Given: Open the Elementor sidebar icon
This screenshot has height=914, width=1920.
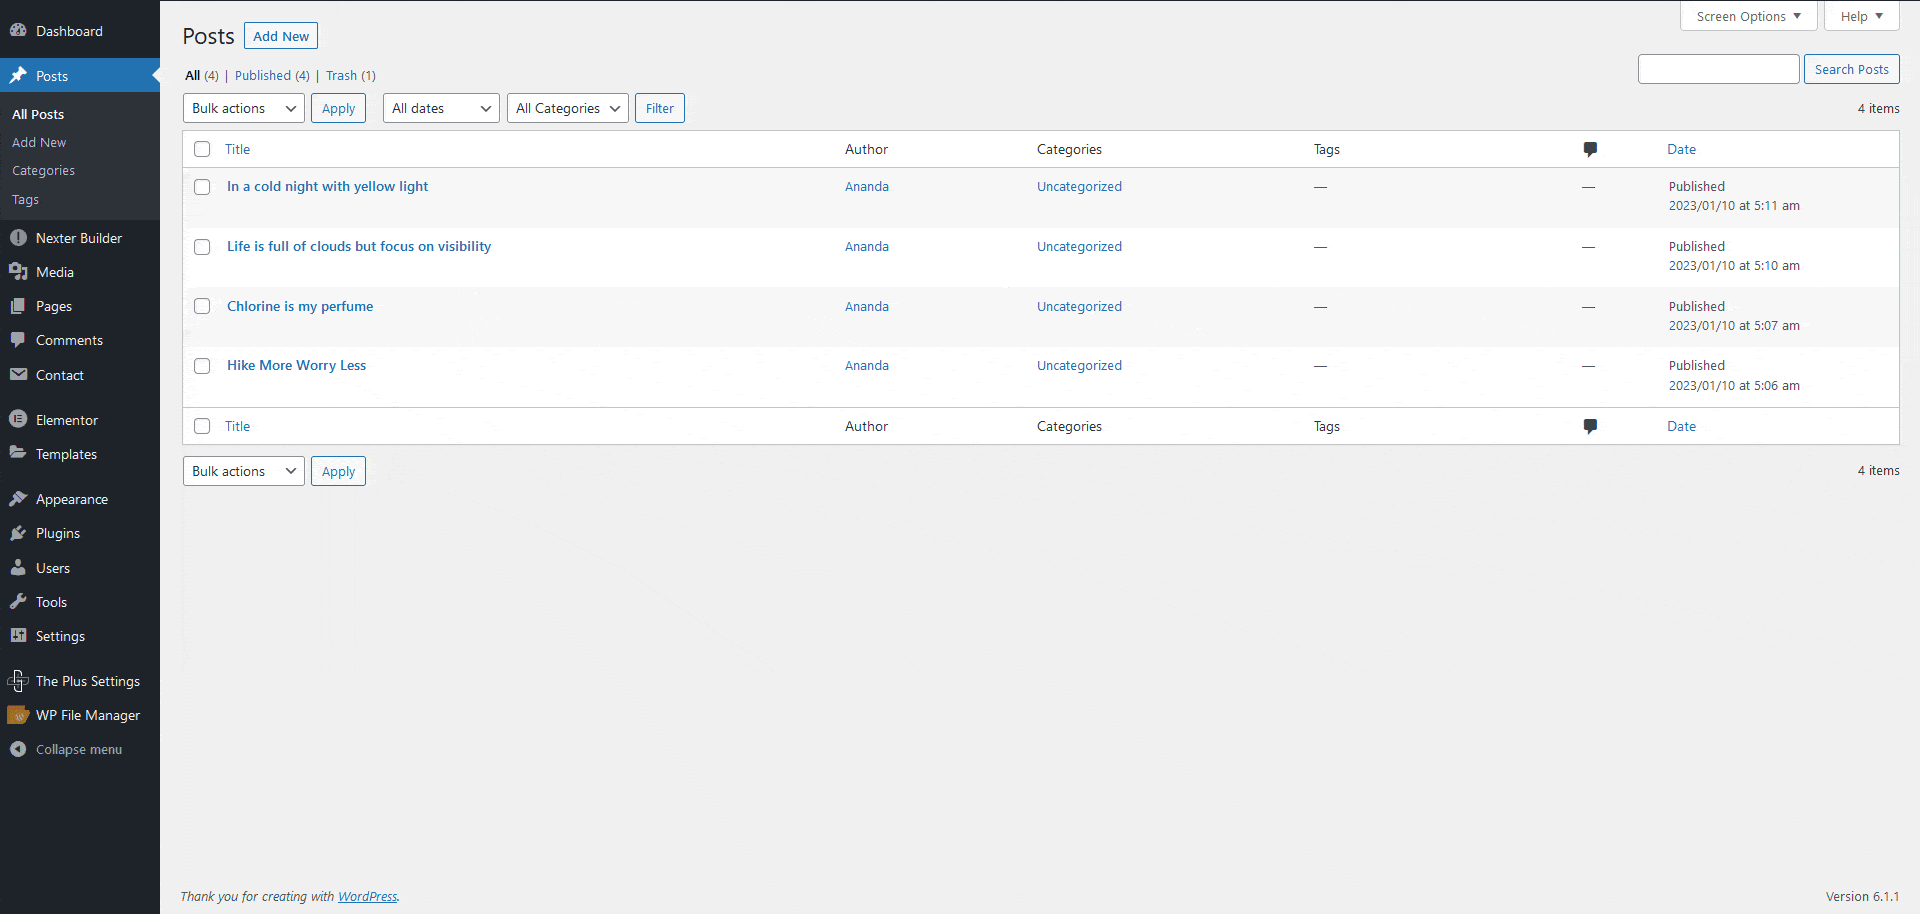Looking at the screenshot, I should point(19,419).
